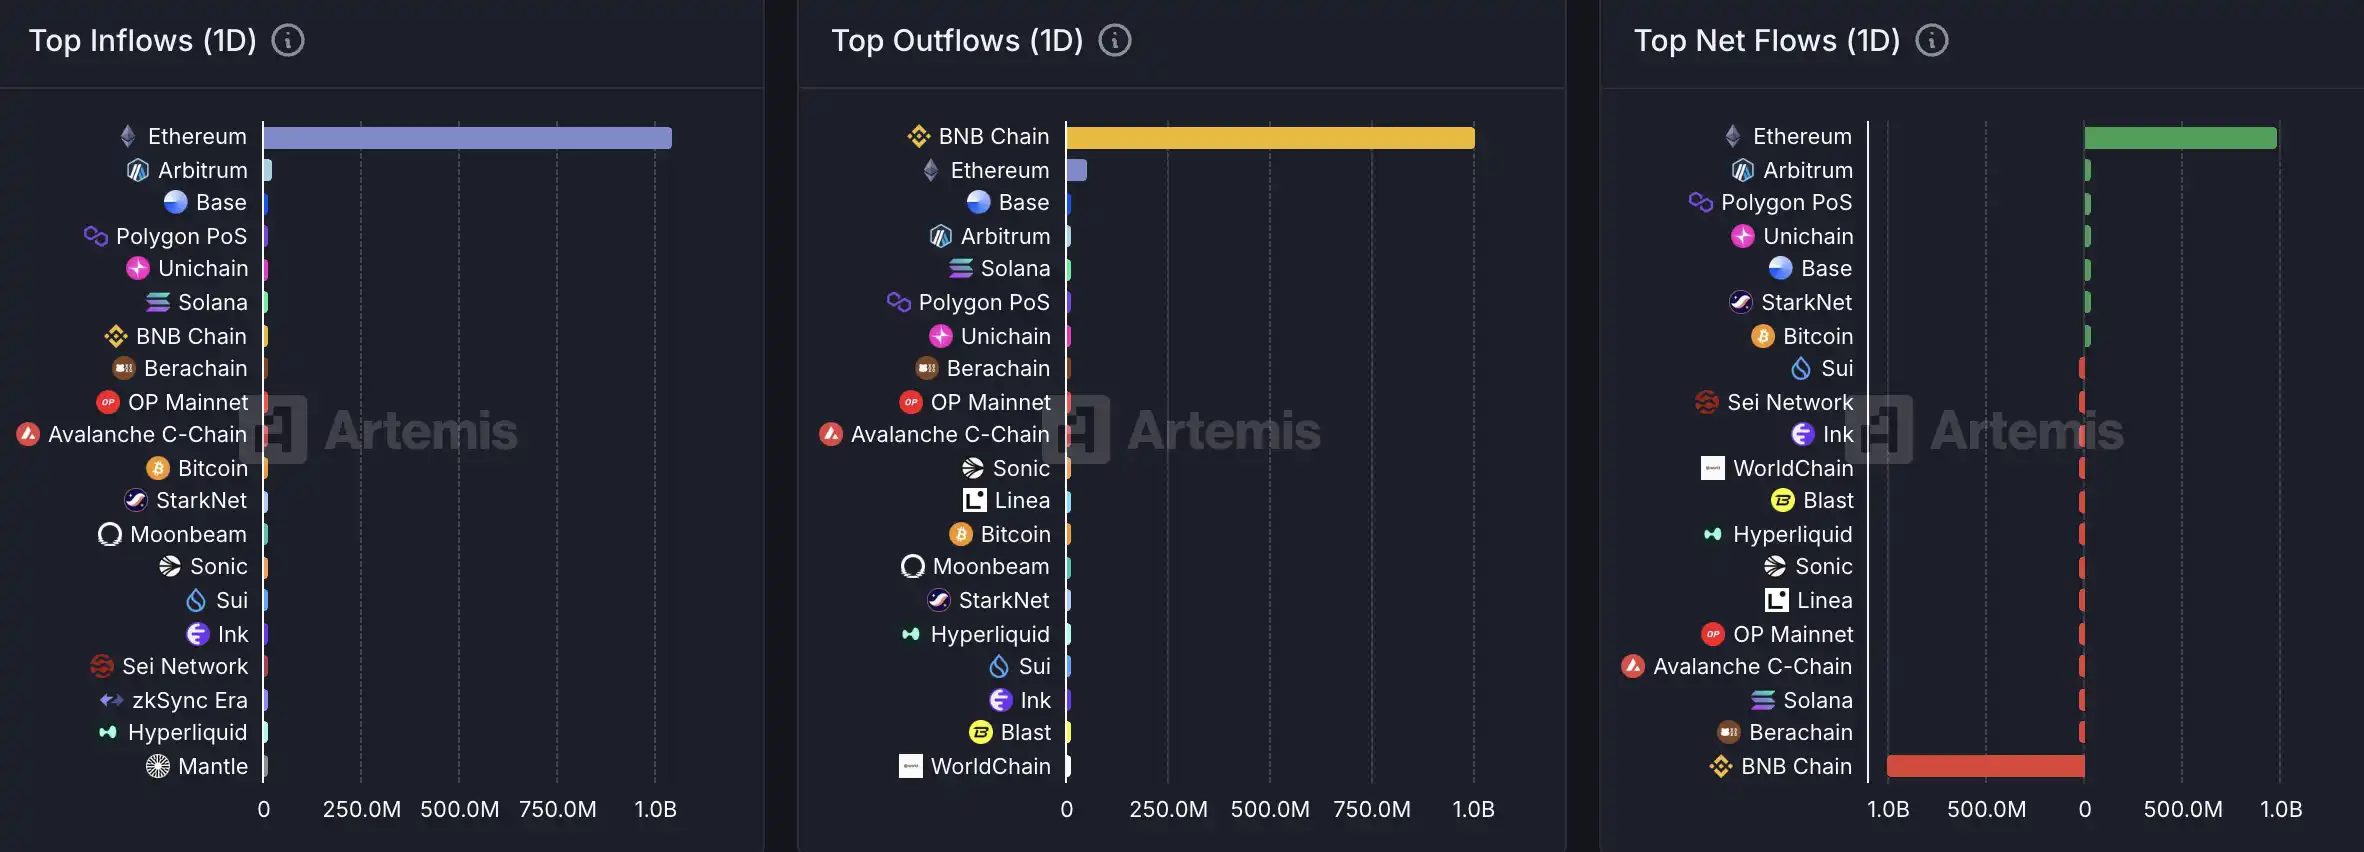The height and width of the screenshot is (852, 2364).
Task: Click the Top Net Flows (1D) heading
Action: pos(1766,41)
